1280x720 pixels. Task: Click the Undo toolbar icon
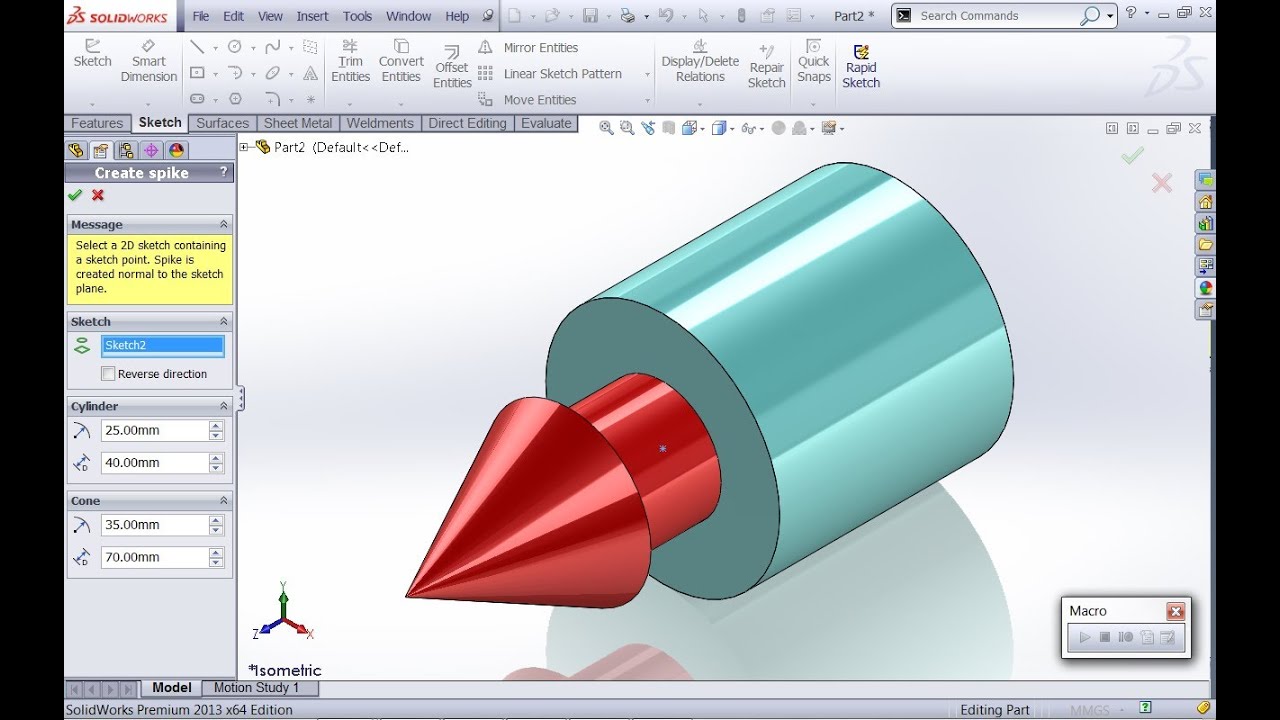[666, 16]
